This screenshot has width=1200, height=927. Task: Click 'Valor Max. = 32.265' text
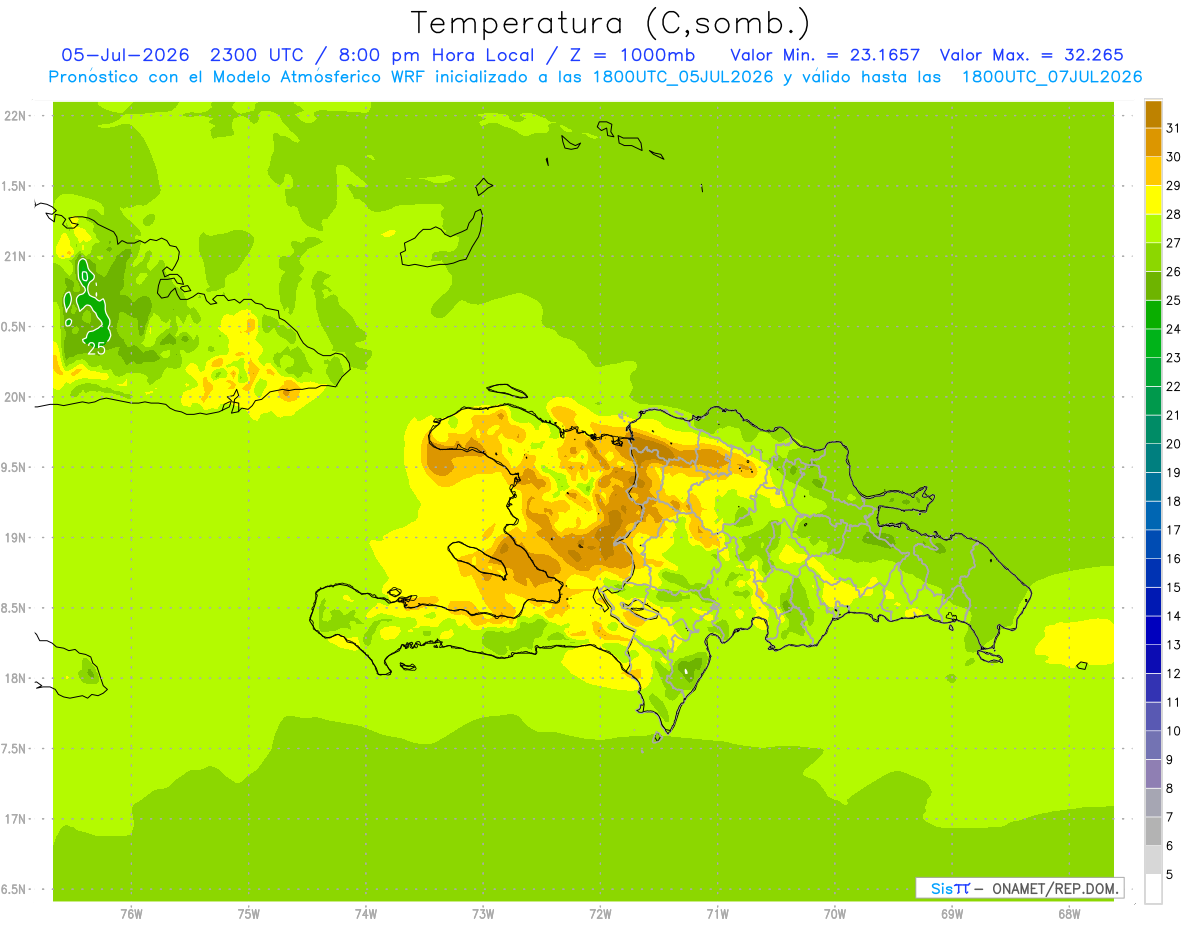1032,55
